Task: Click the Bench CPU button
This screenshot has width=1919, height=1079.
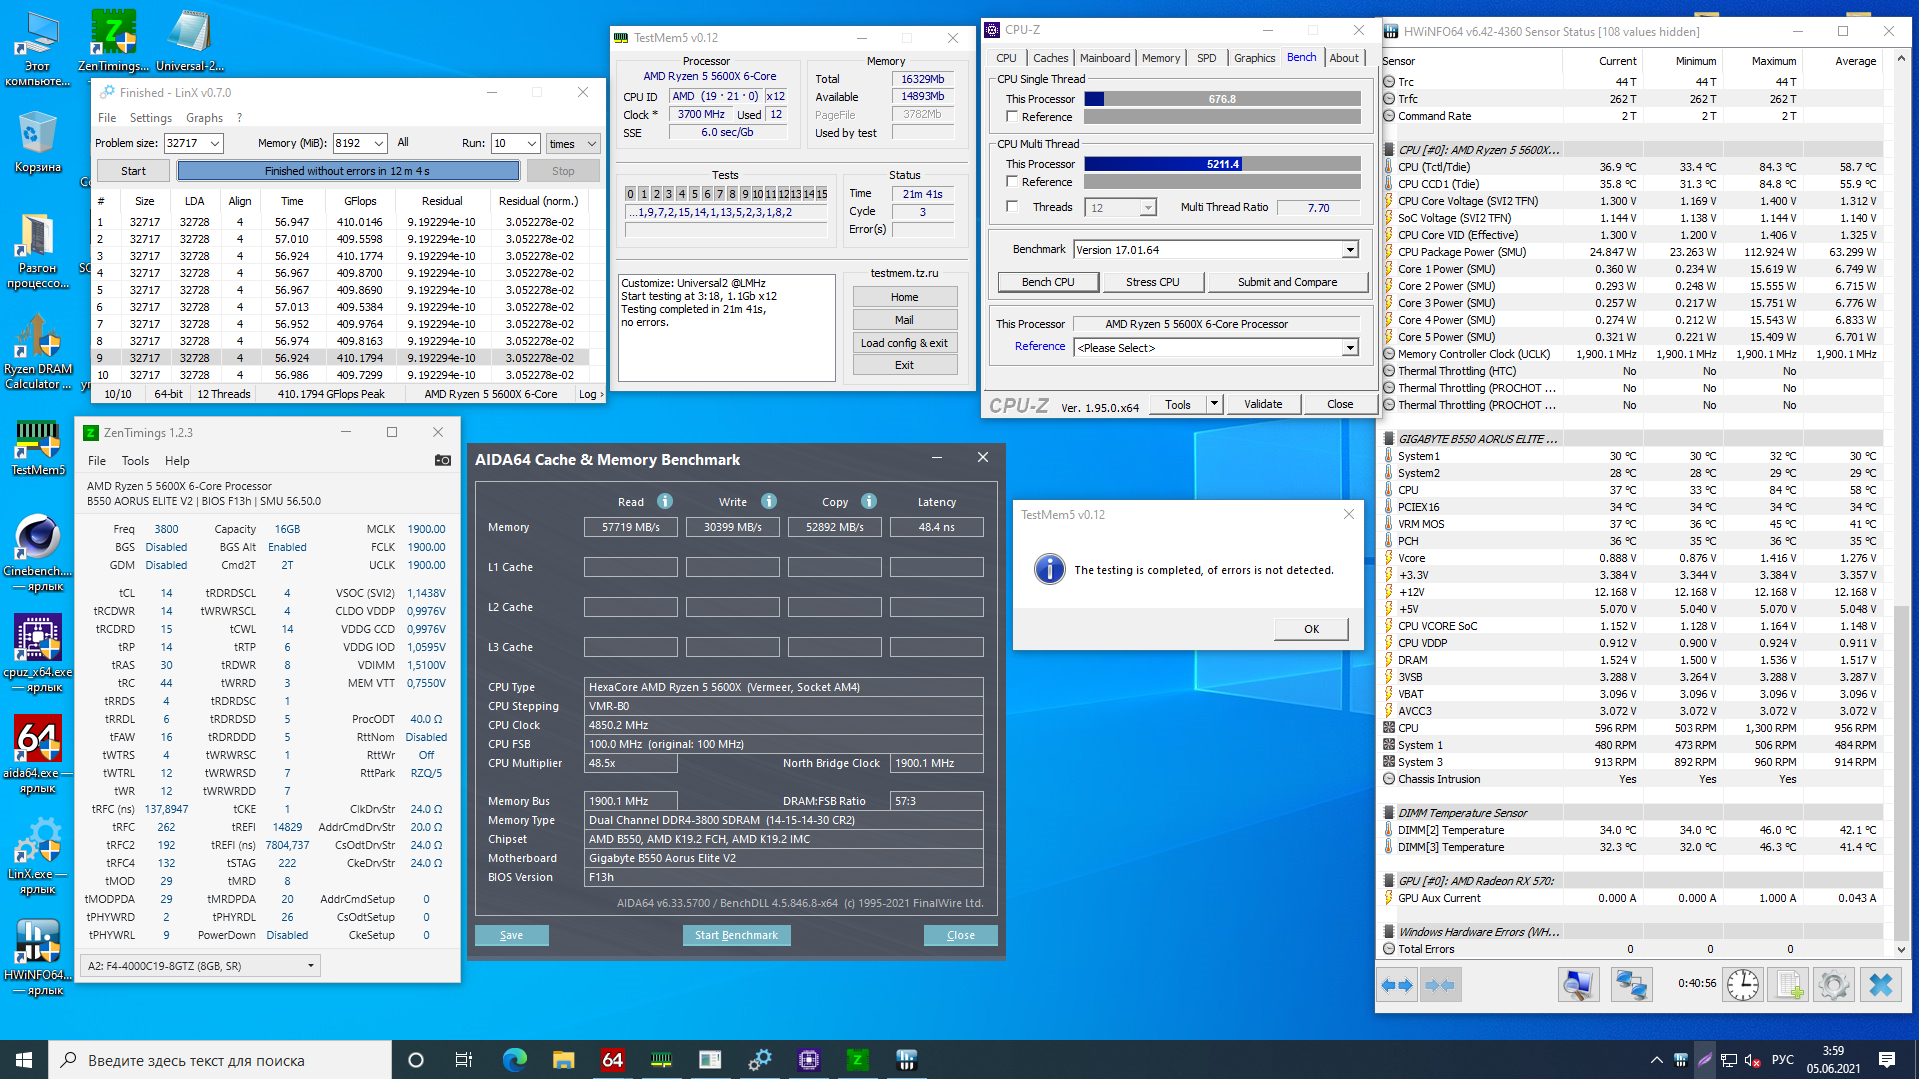Action: [x=1048, y=282]
